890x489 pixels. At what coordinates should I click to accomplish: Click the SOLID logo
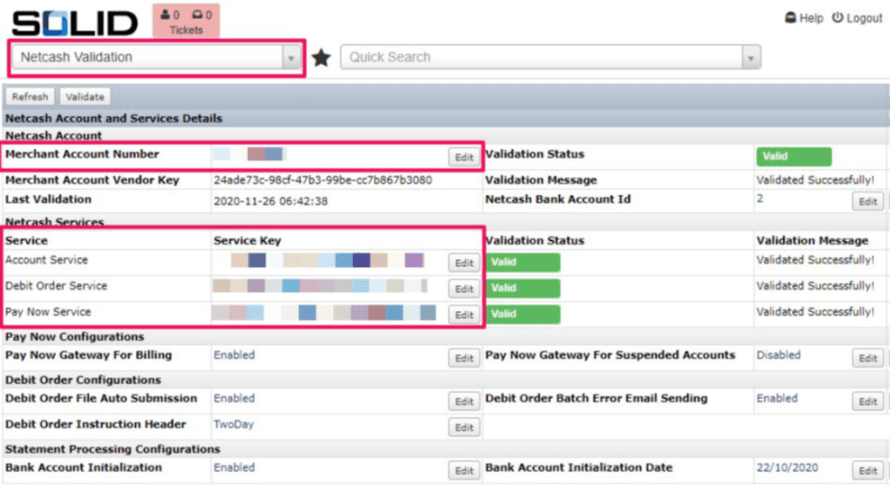pyautogui.click(x=75, y=23)
